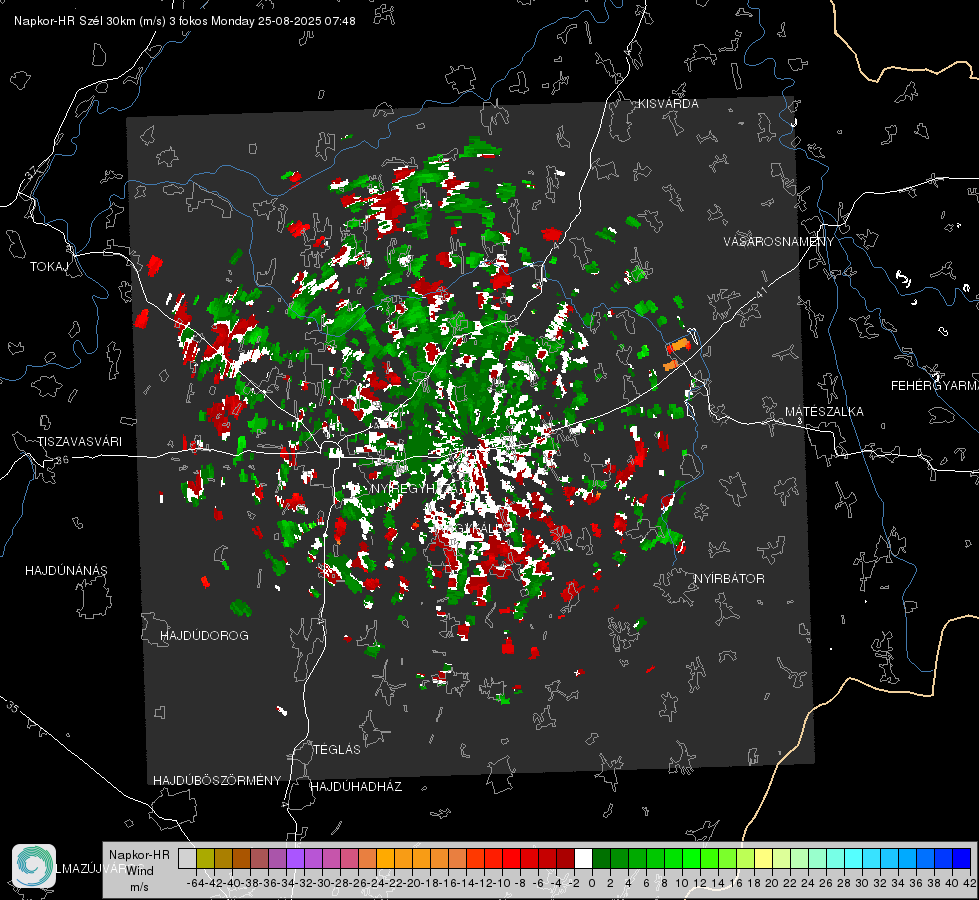Click the NYÍRBÁTOR town label
This screenshot has width=979, height=900.
pyautogui.click(x=729, y=579)
